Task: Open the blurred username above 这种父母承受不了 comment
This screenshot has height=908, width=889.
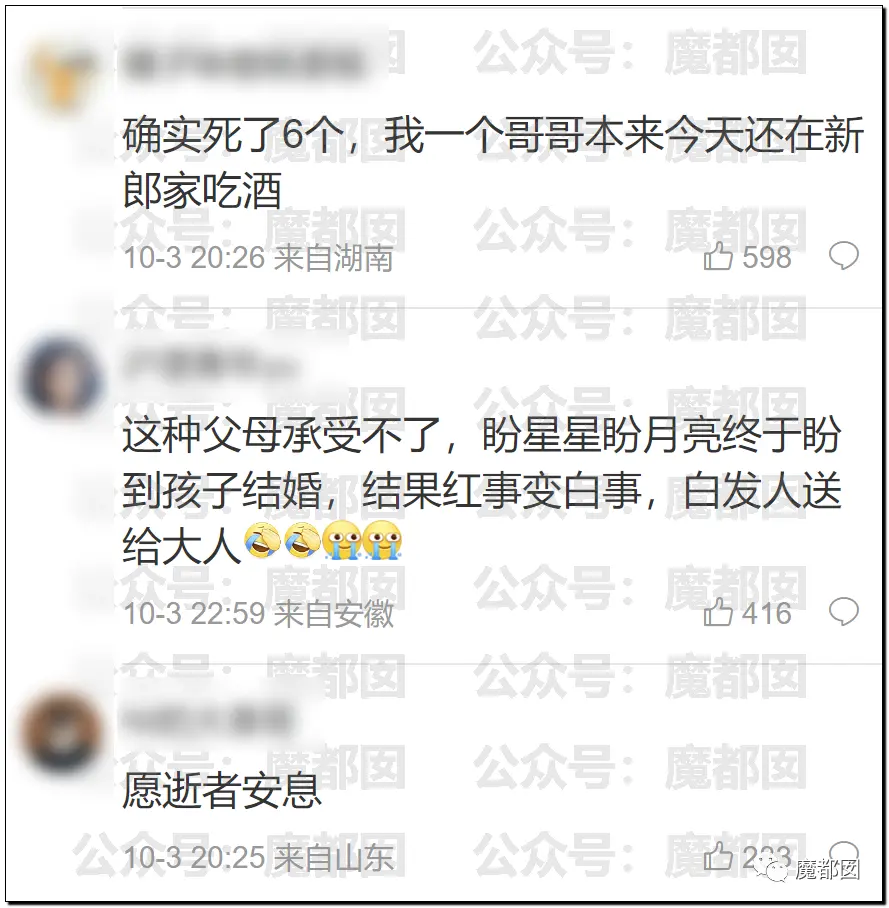Action: click(210, 364)
